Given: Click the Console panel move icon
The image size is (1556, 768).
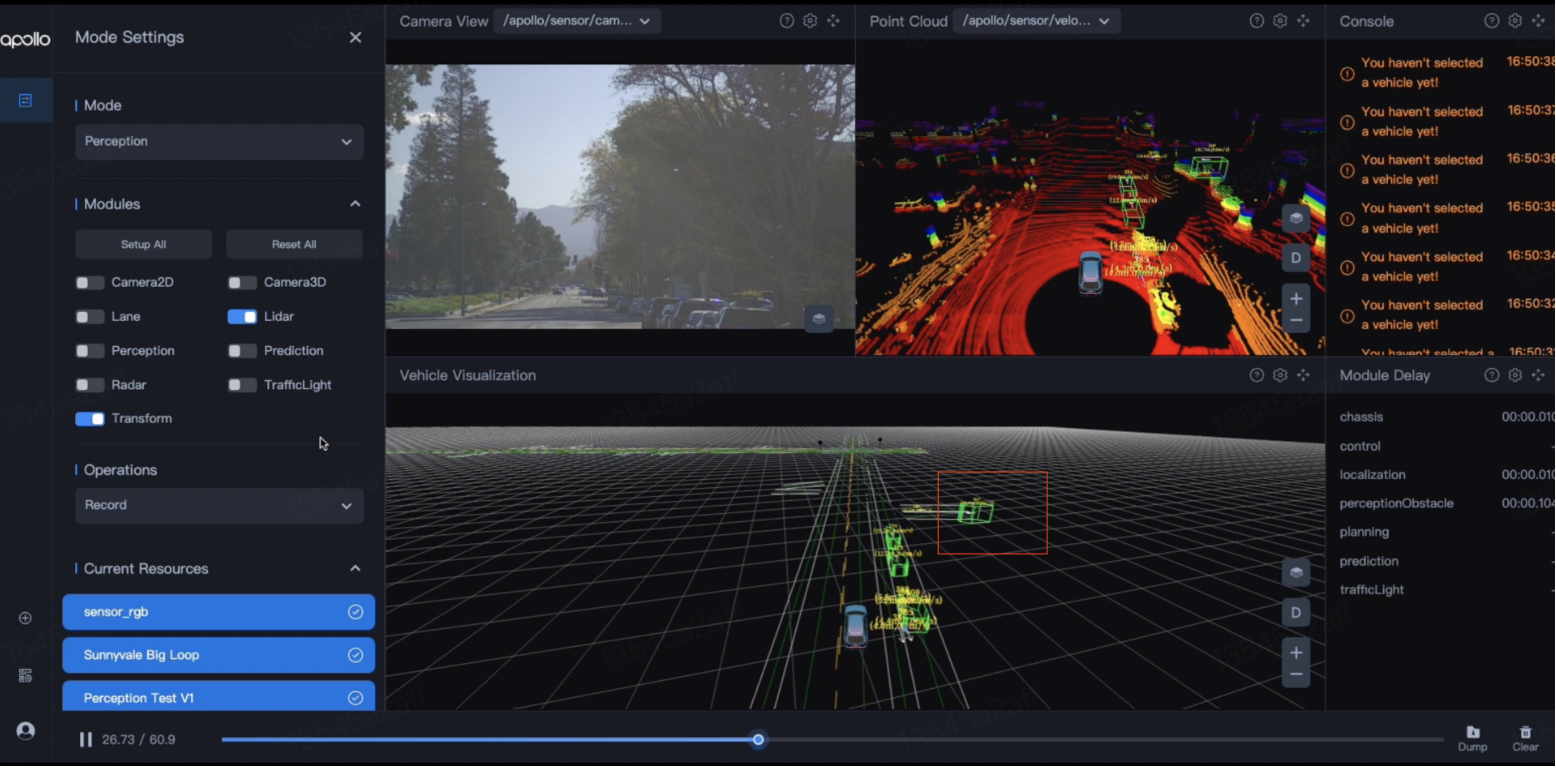Looking at the screenshot, I should [x=1538, y=21].
